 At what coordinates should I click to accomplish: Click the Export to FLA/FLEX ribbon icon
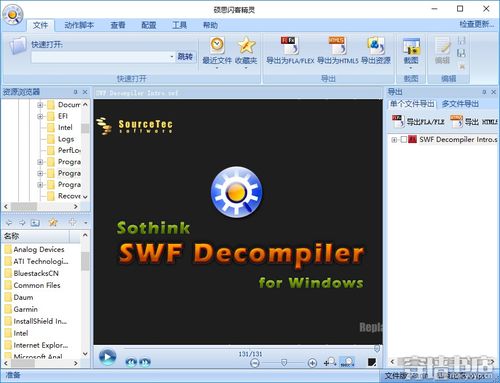[x=290, y=46]
